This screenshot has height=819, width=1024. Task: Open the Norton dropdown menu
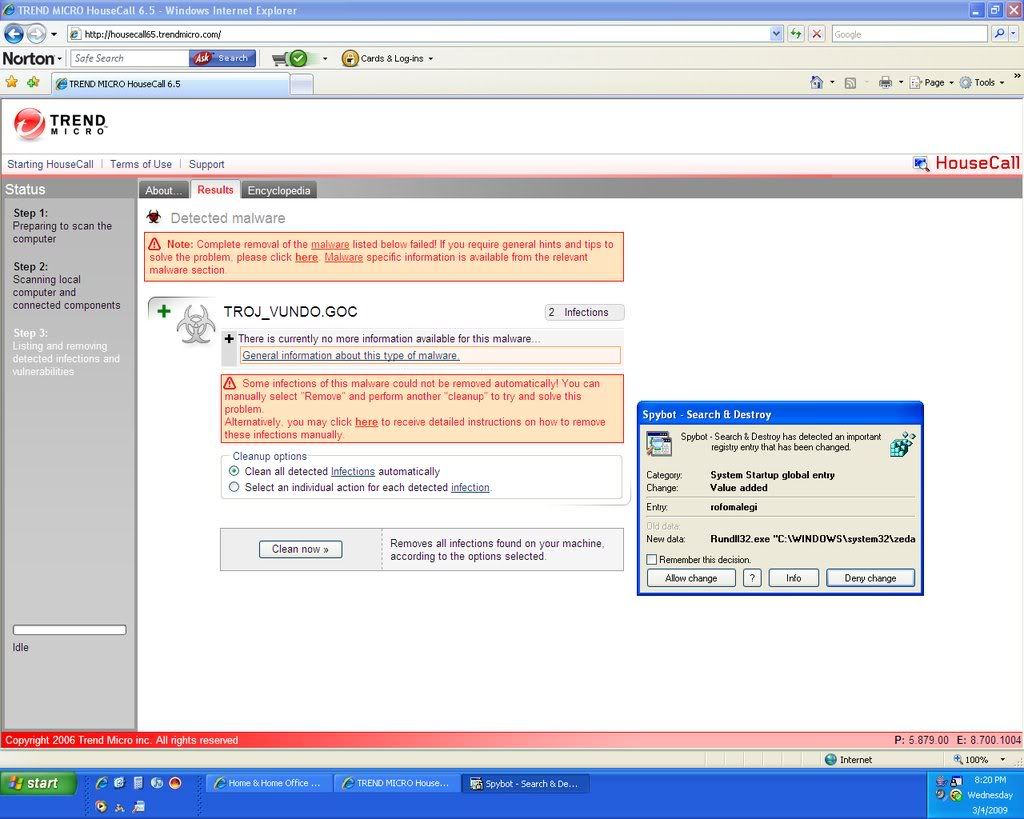pyautogui.click(x=32, y=58)
